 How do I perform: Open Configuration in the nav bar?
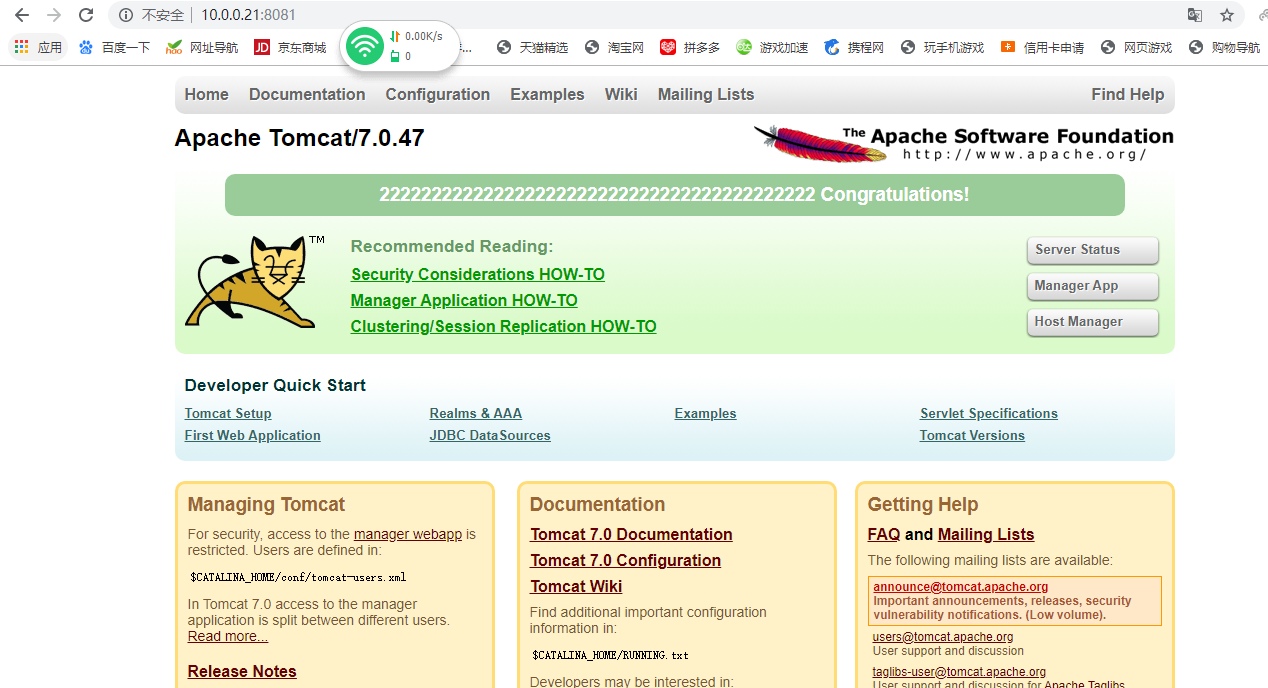coord(438,94)
